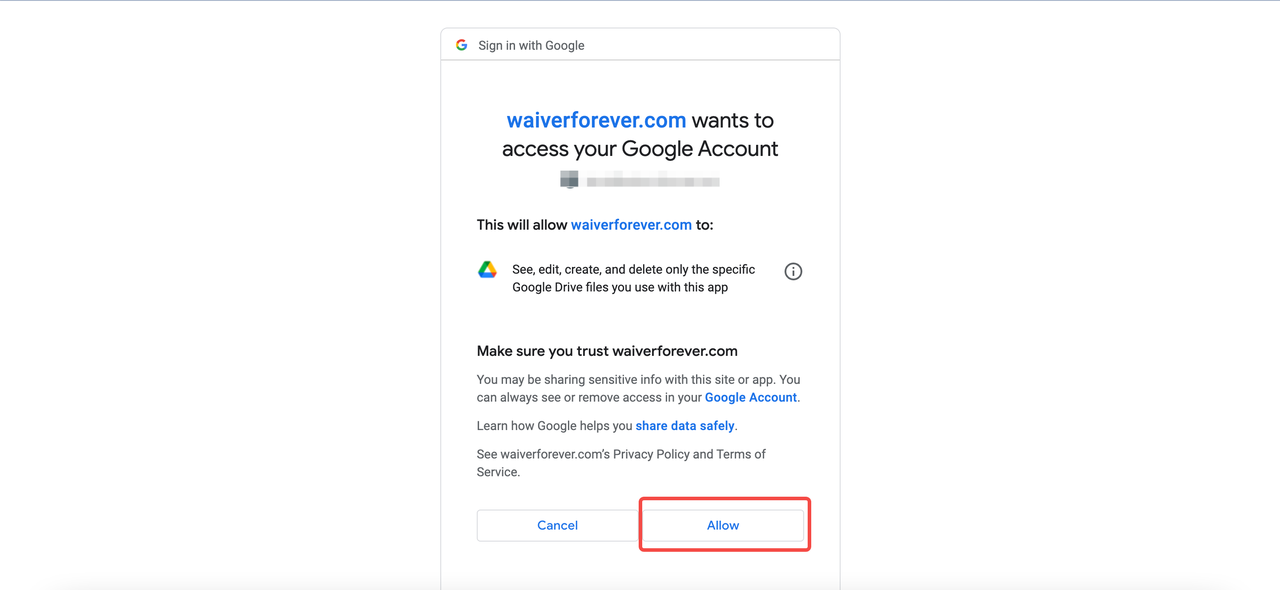Open the Terms of Service text
Viewport: 1280px width, 590px height.
coord(621,463)
